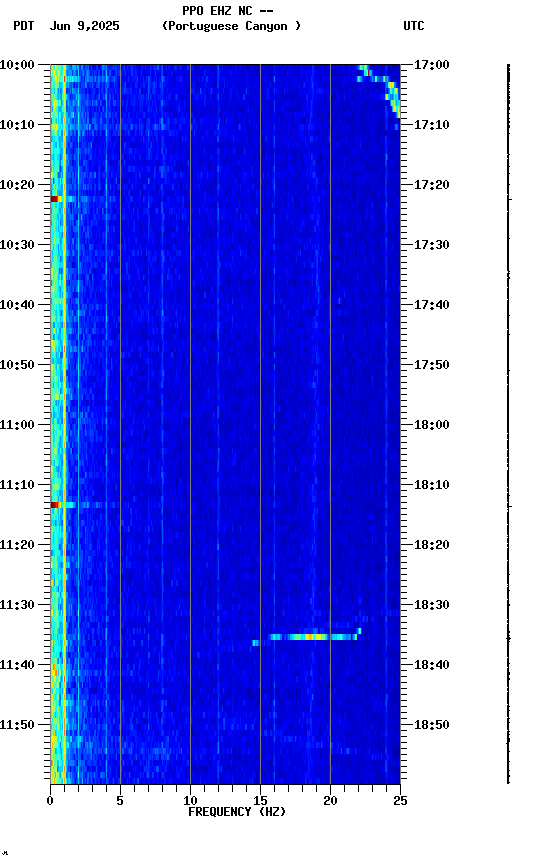Click the 5 Hz frequency axis label

120,801
